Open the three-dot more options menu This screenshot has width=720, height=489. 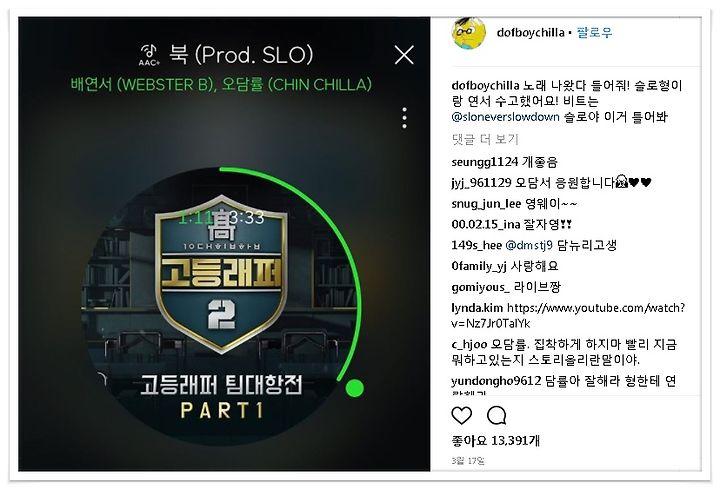pos(404,118)
